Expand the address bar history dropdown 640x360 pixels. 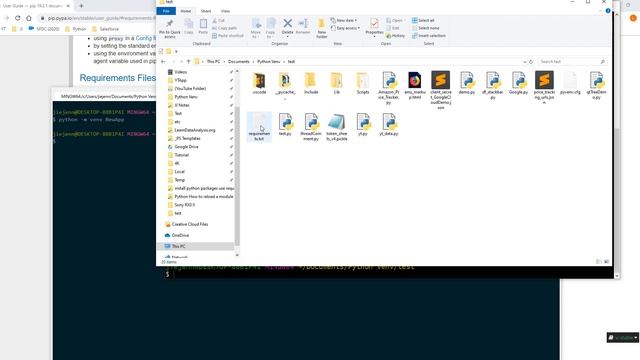pyautogui.click(x=524, y=62)
